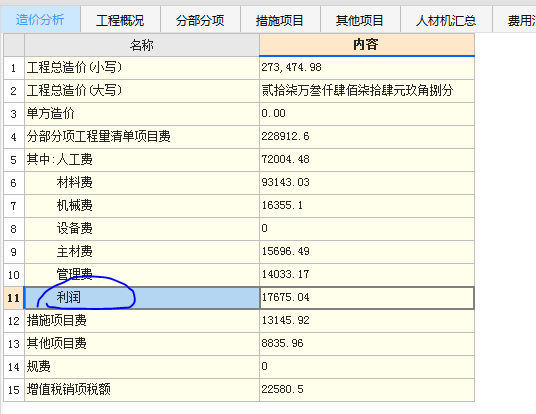Select the 材料费 cell

click(x=142, y=183)
